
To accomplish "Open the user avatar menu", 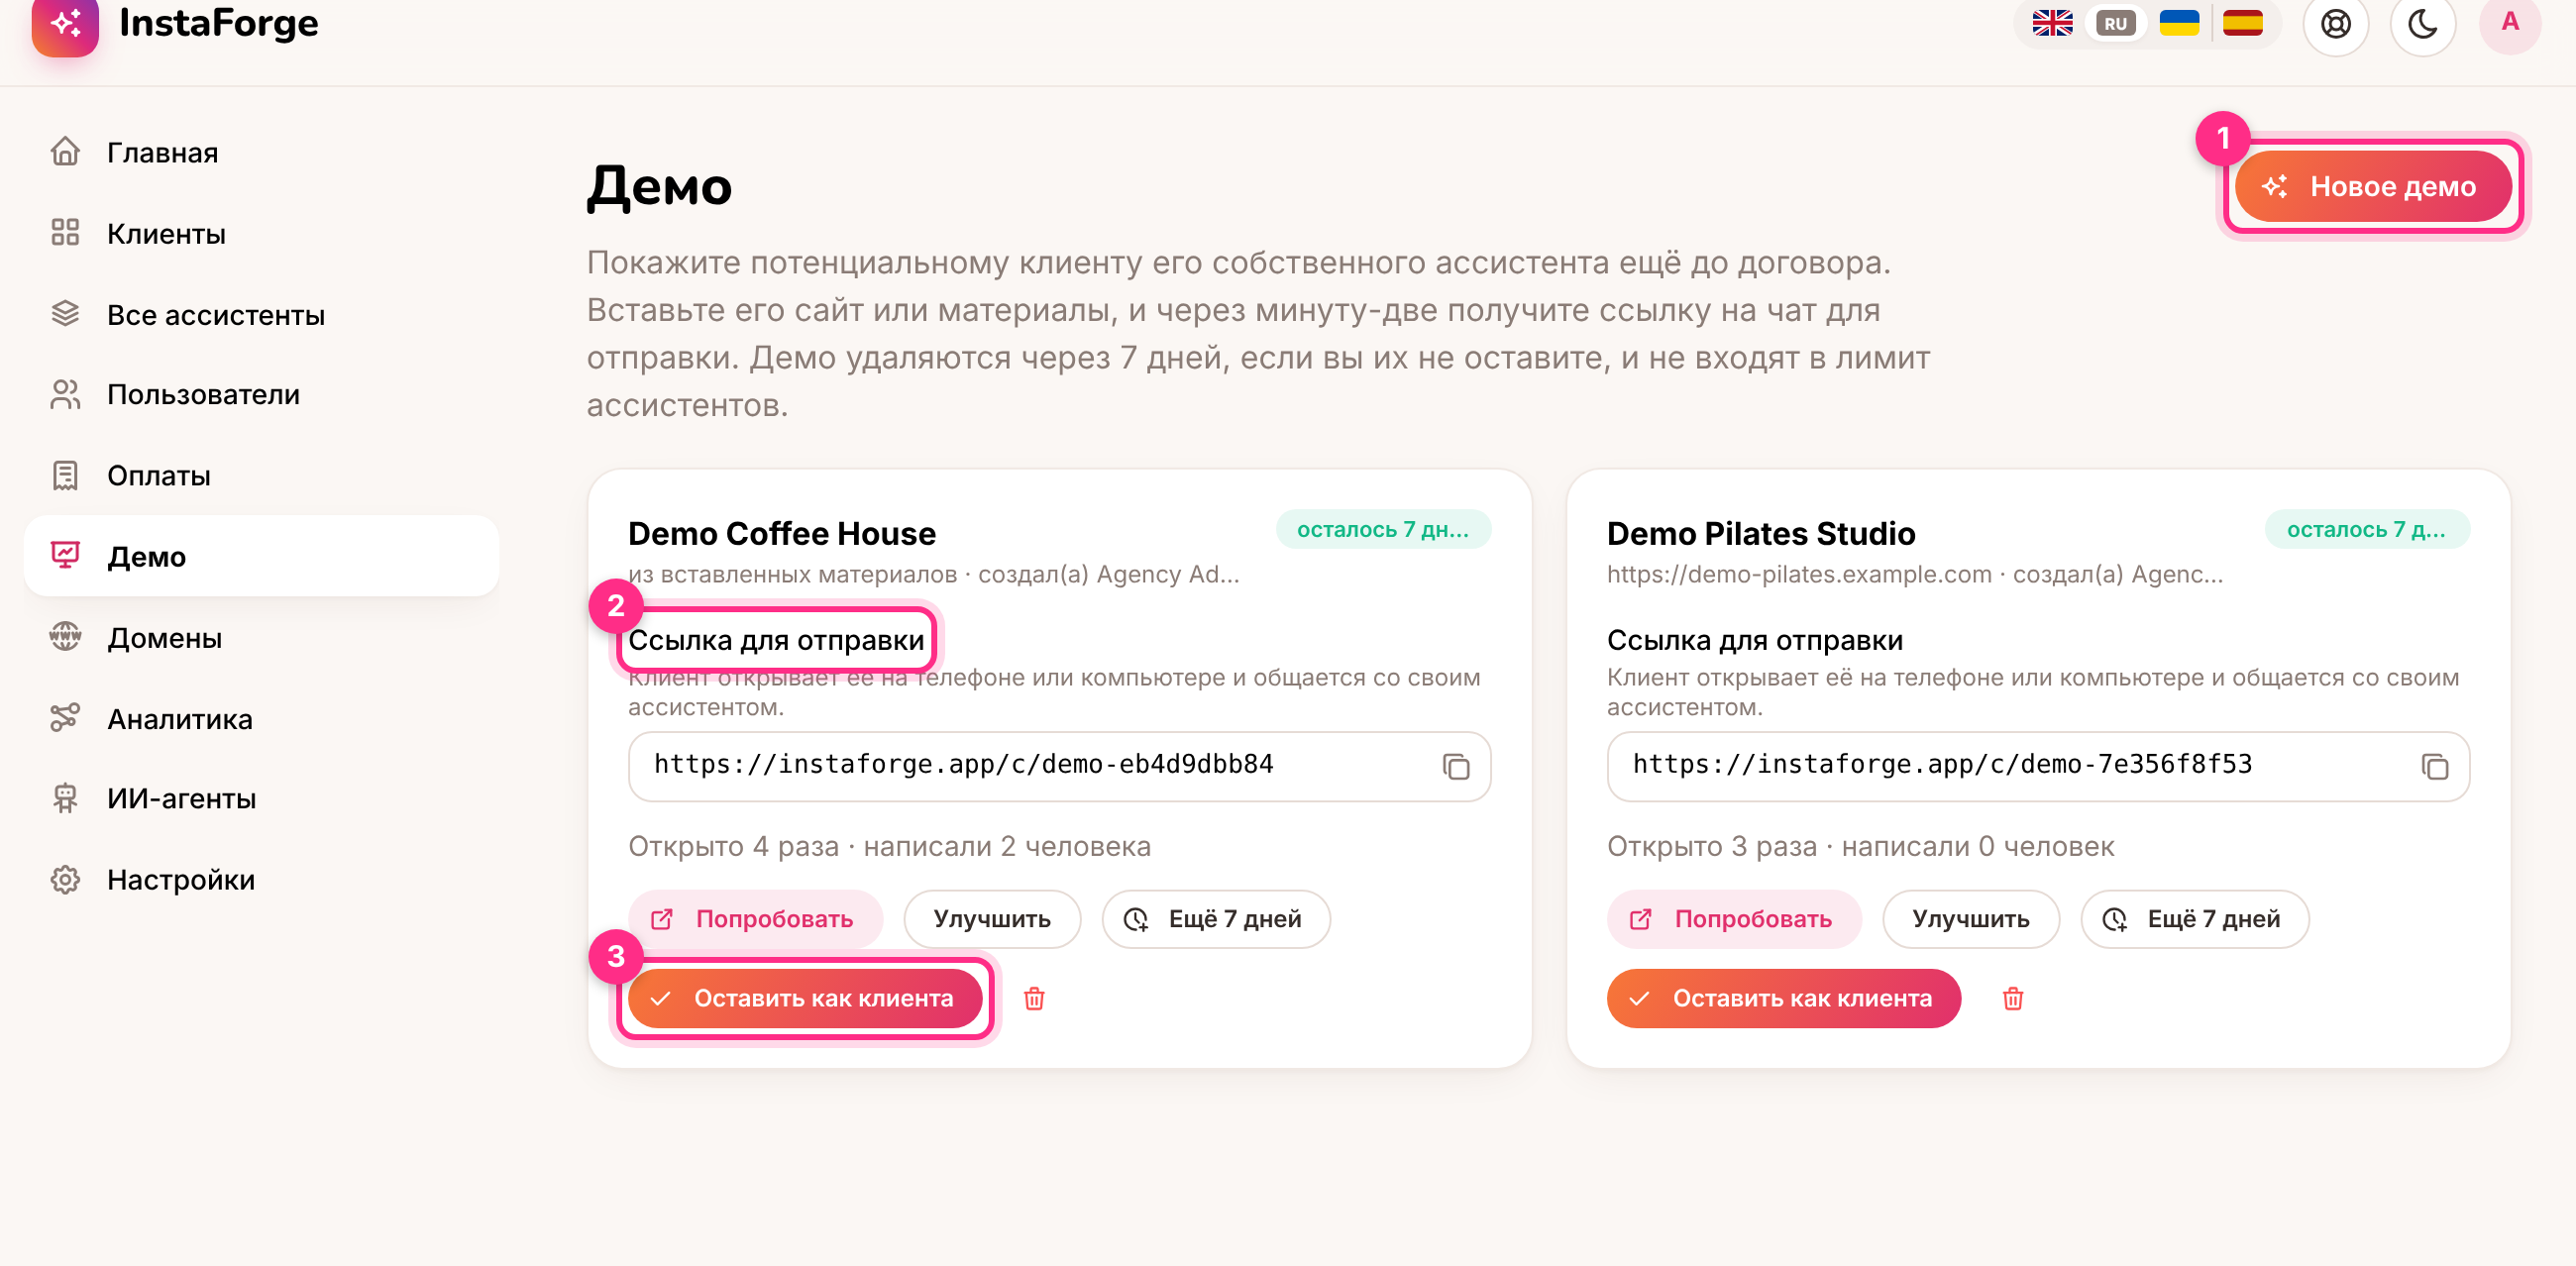I will coord(2509,23).
